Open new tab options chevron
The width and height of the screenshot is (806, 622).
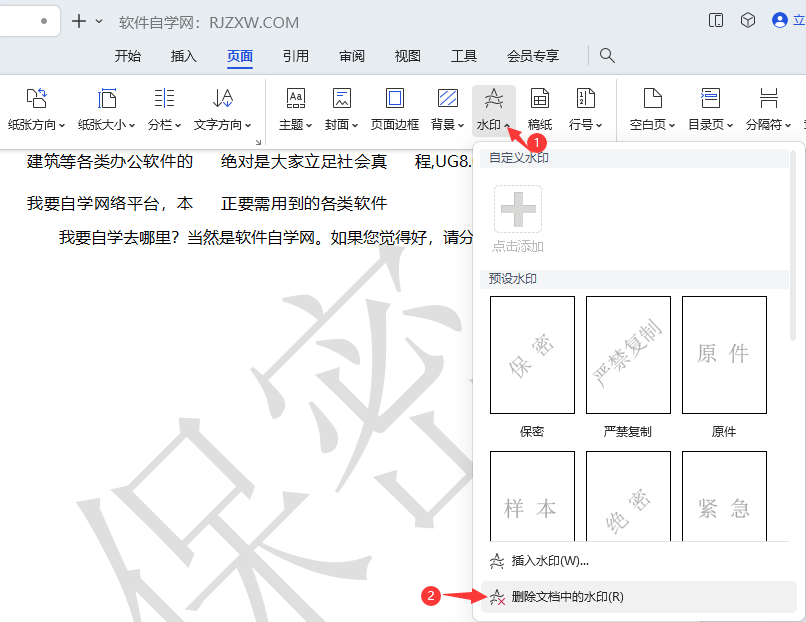tap(99, 21)
